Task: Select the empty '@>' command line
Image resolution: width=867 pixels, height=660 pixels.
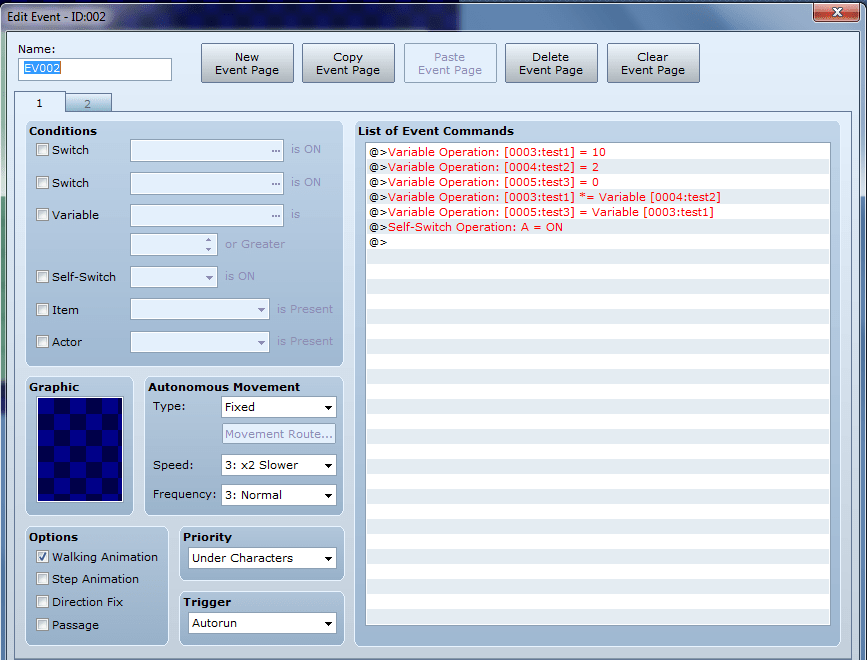Action: point(598,242)
